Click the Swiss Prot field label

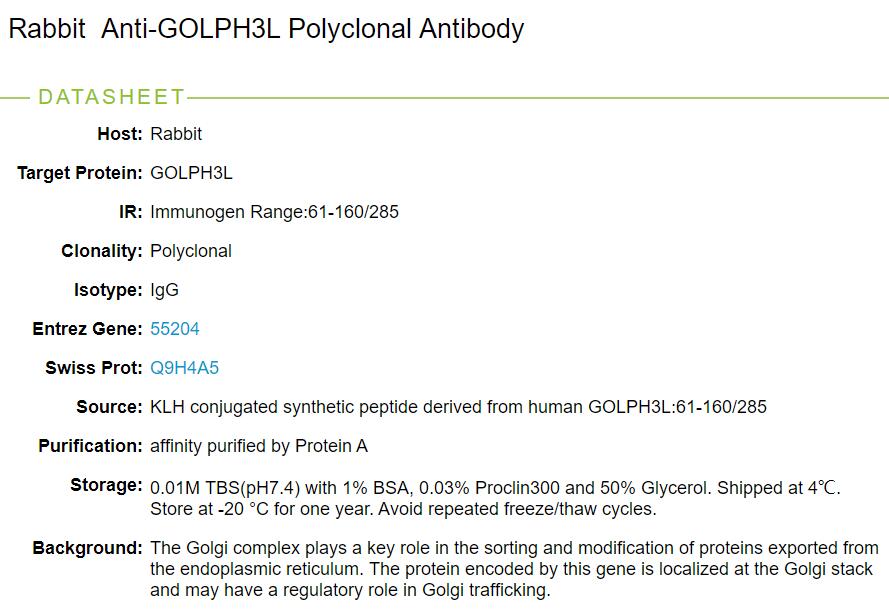[94, 368]
